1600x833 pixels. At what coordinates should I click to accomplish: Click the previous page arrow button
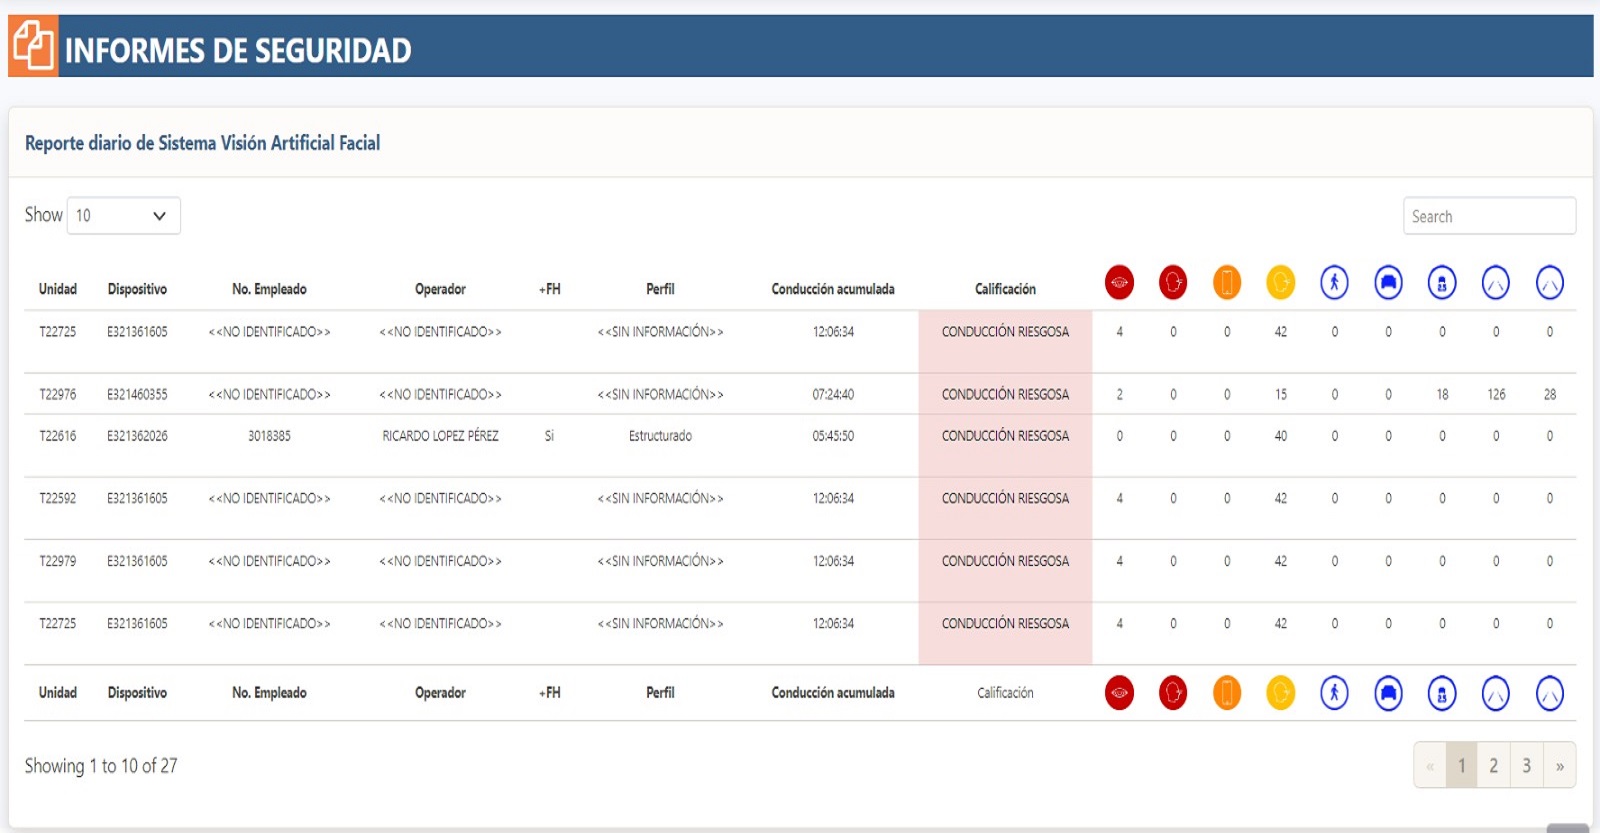point(1430,766)
